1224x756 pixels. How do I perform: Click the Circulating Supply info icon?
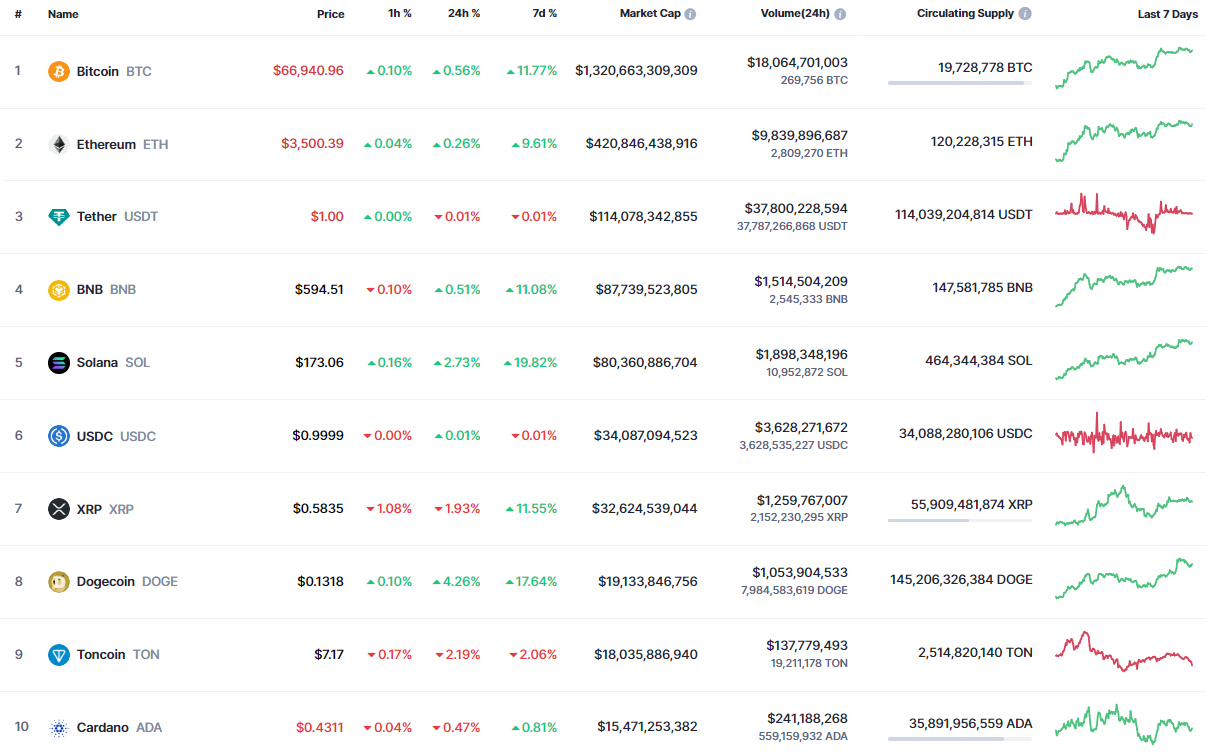tap(1025, 14)
